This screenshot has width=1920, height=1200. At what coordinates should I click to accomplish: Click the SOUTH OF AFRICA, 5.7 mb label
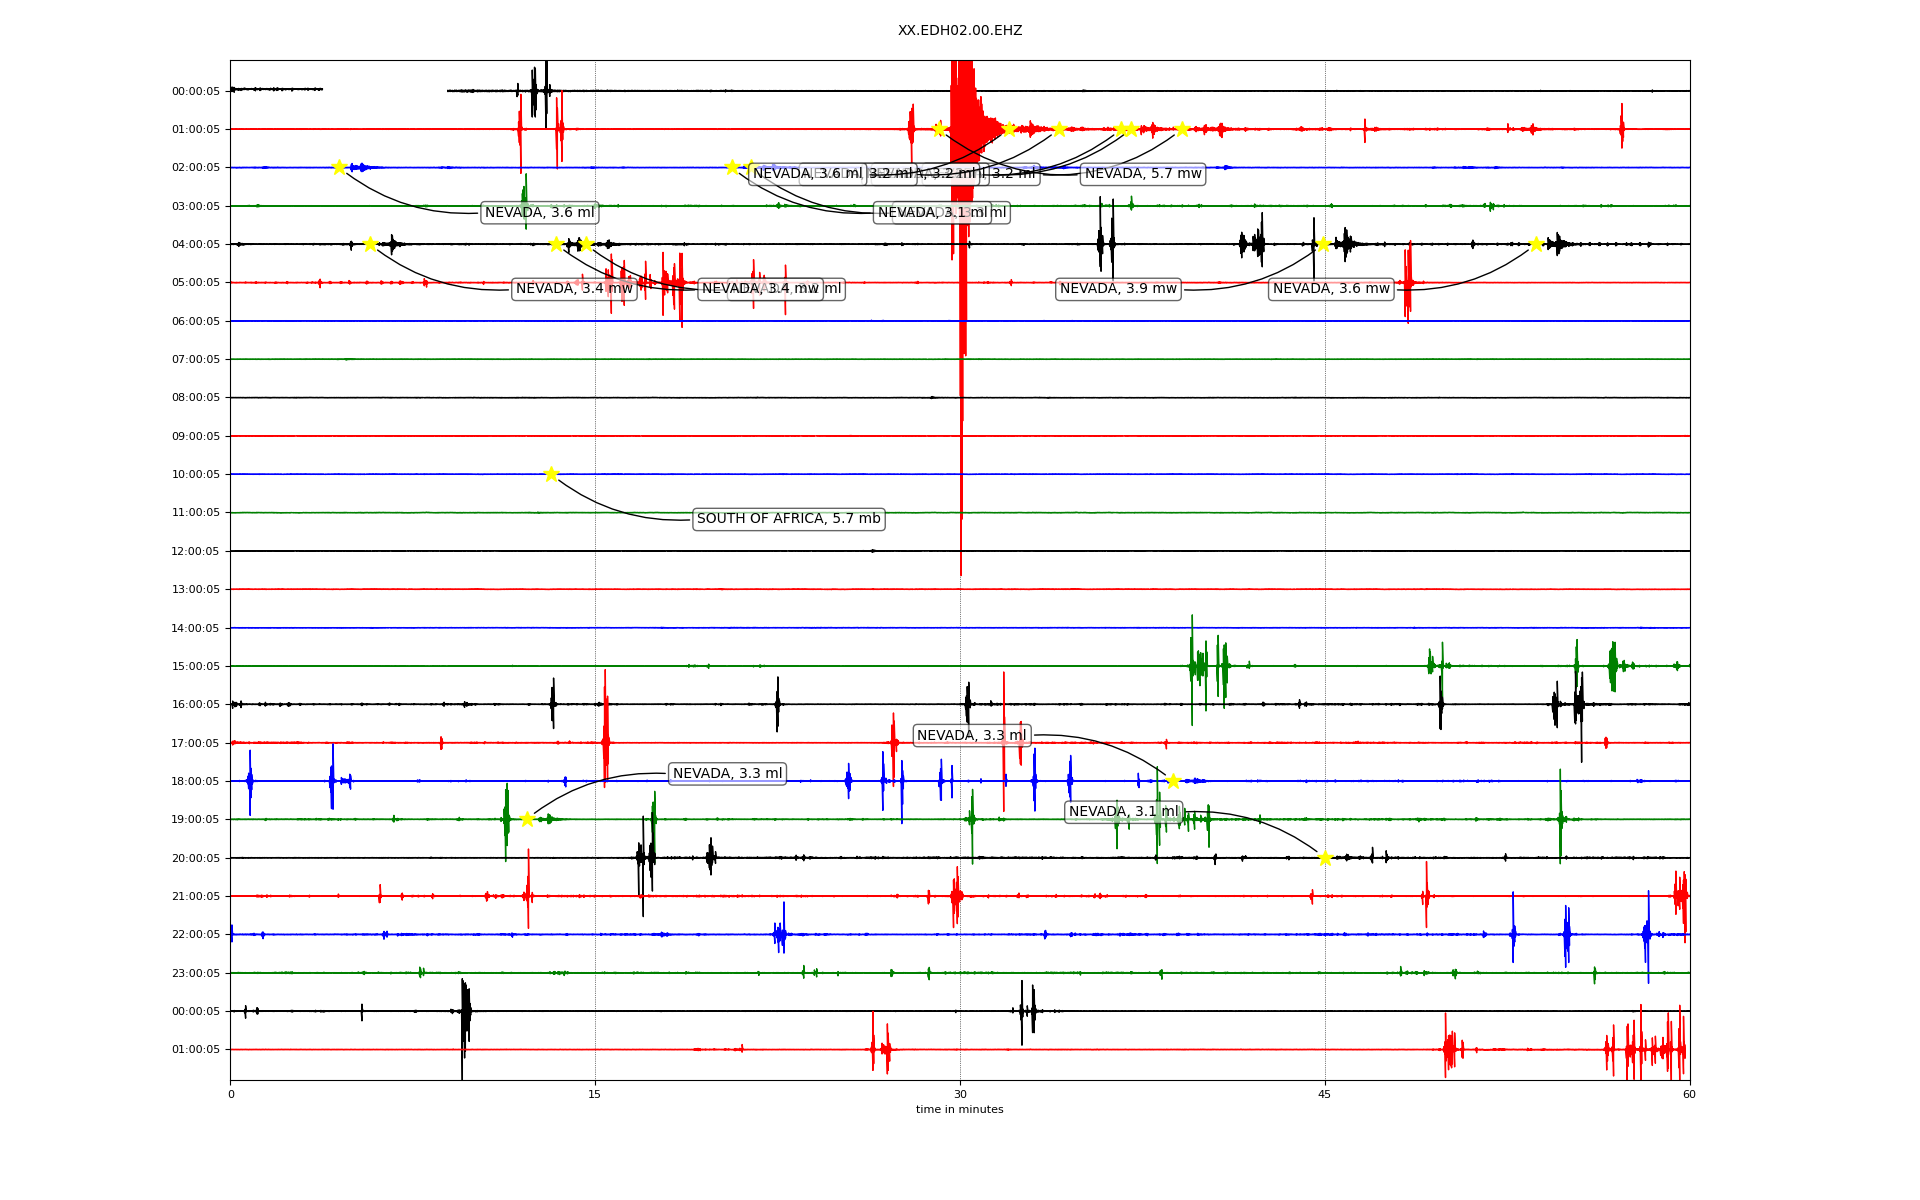click(x=788, y=519)
